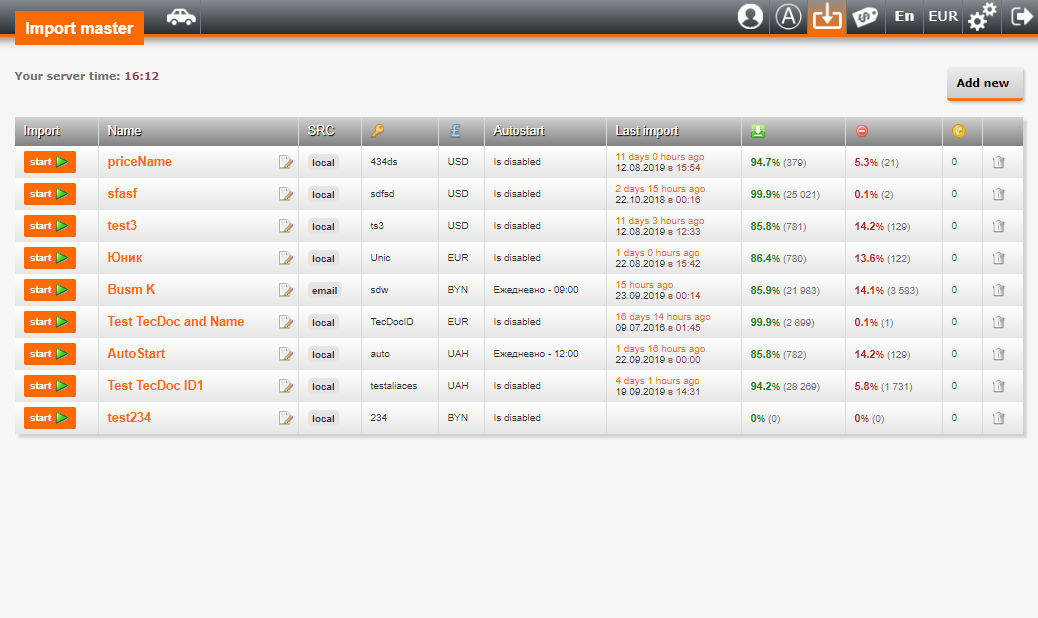
Task: Open the user profile icon
Action: 750,17
